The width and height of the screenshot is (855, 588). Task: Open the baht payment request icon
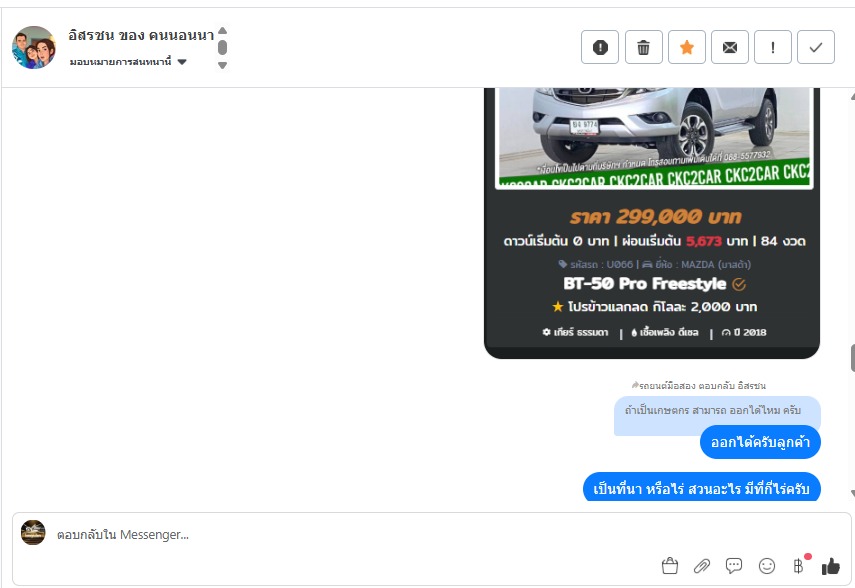(799, 566)
